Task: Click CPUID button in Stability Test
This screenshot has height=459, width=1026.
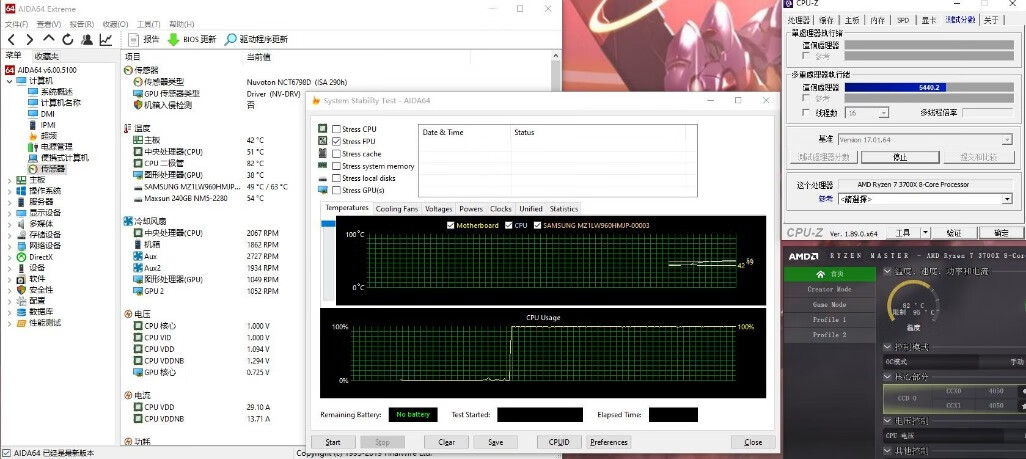Action: (x=559, y=442)
